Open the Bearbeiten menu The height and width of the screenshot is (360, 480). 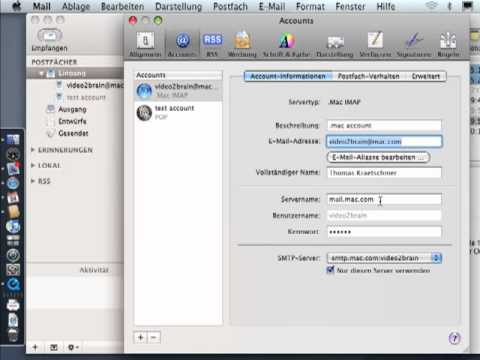122,6
